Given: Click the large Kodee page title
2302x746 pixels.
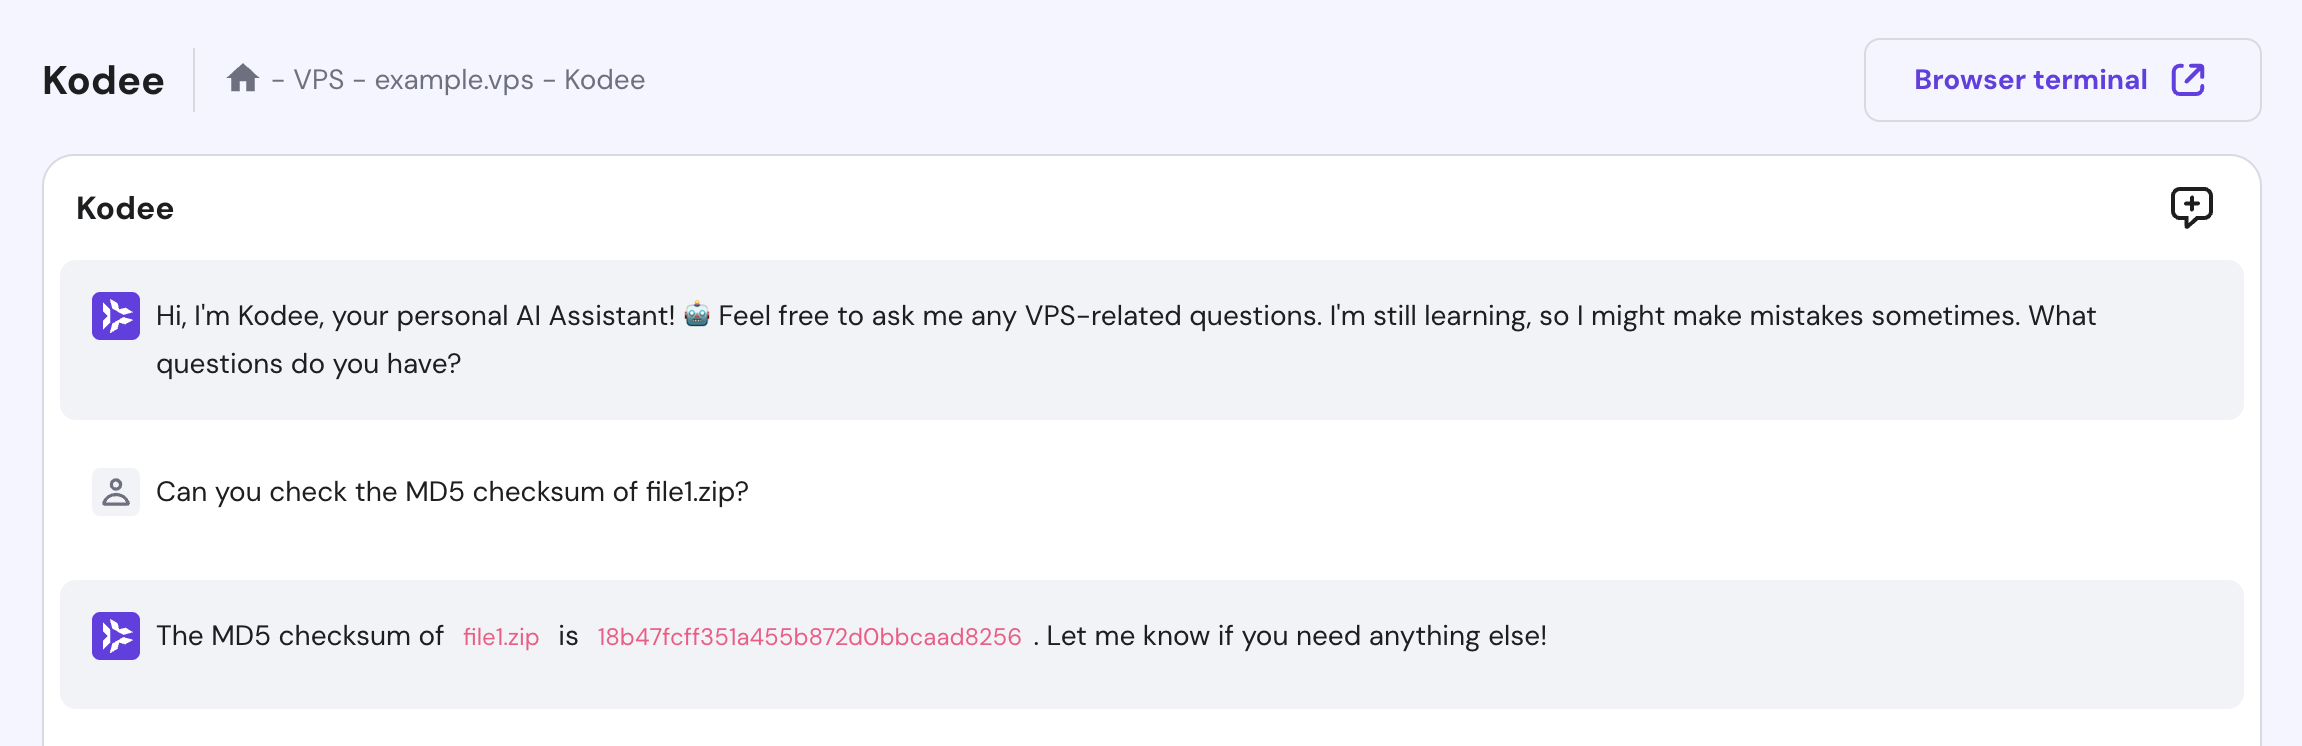Looking at the screenshot, I should coord(103,81).
